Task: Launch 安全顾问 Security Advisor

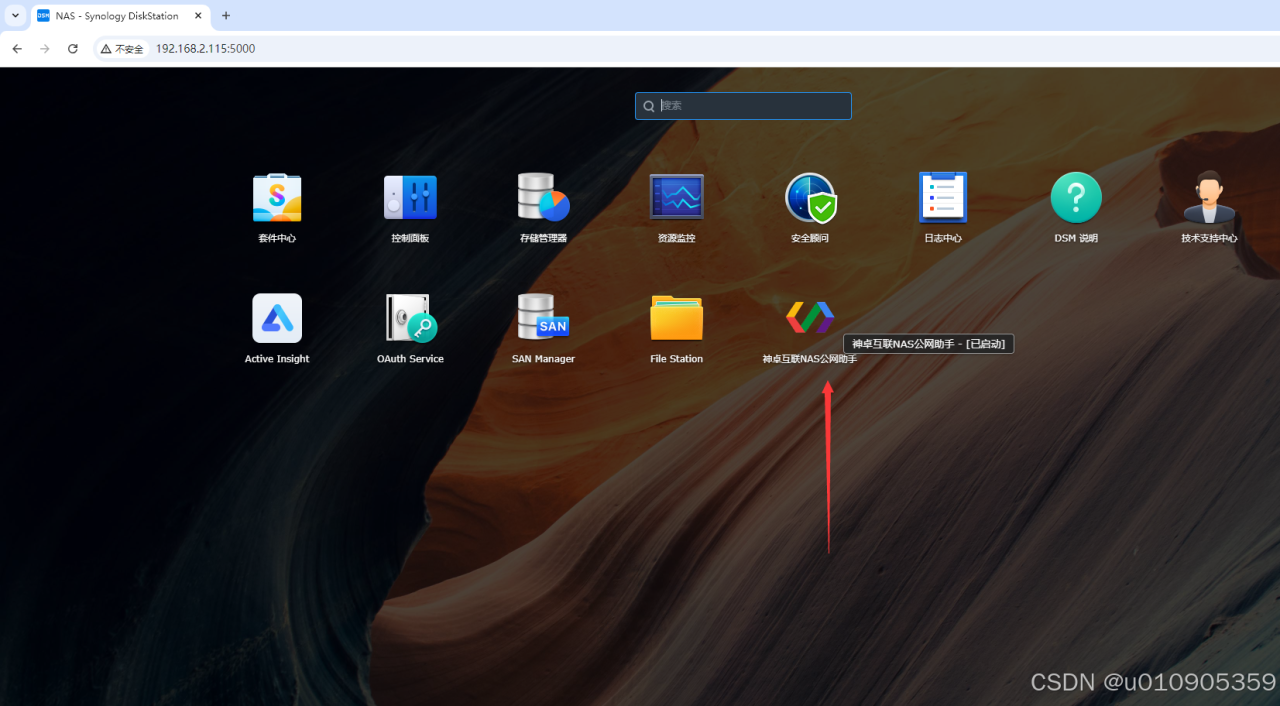Action: [x=810, y=198]
